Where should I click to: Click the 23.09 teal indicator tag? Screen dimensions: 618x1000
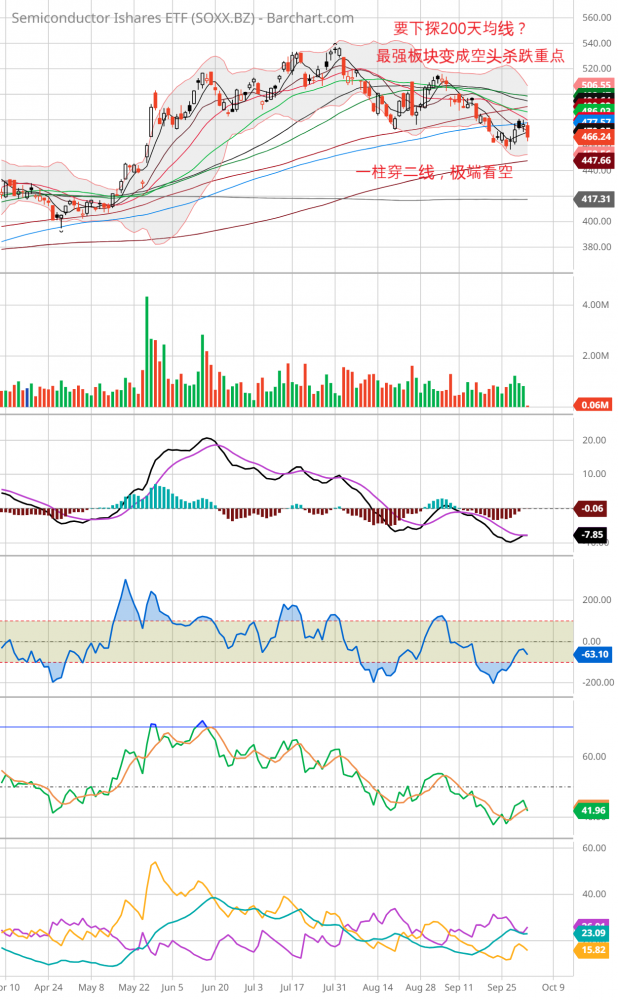(596, 933)
